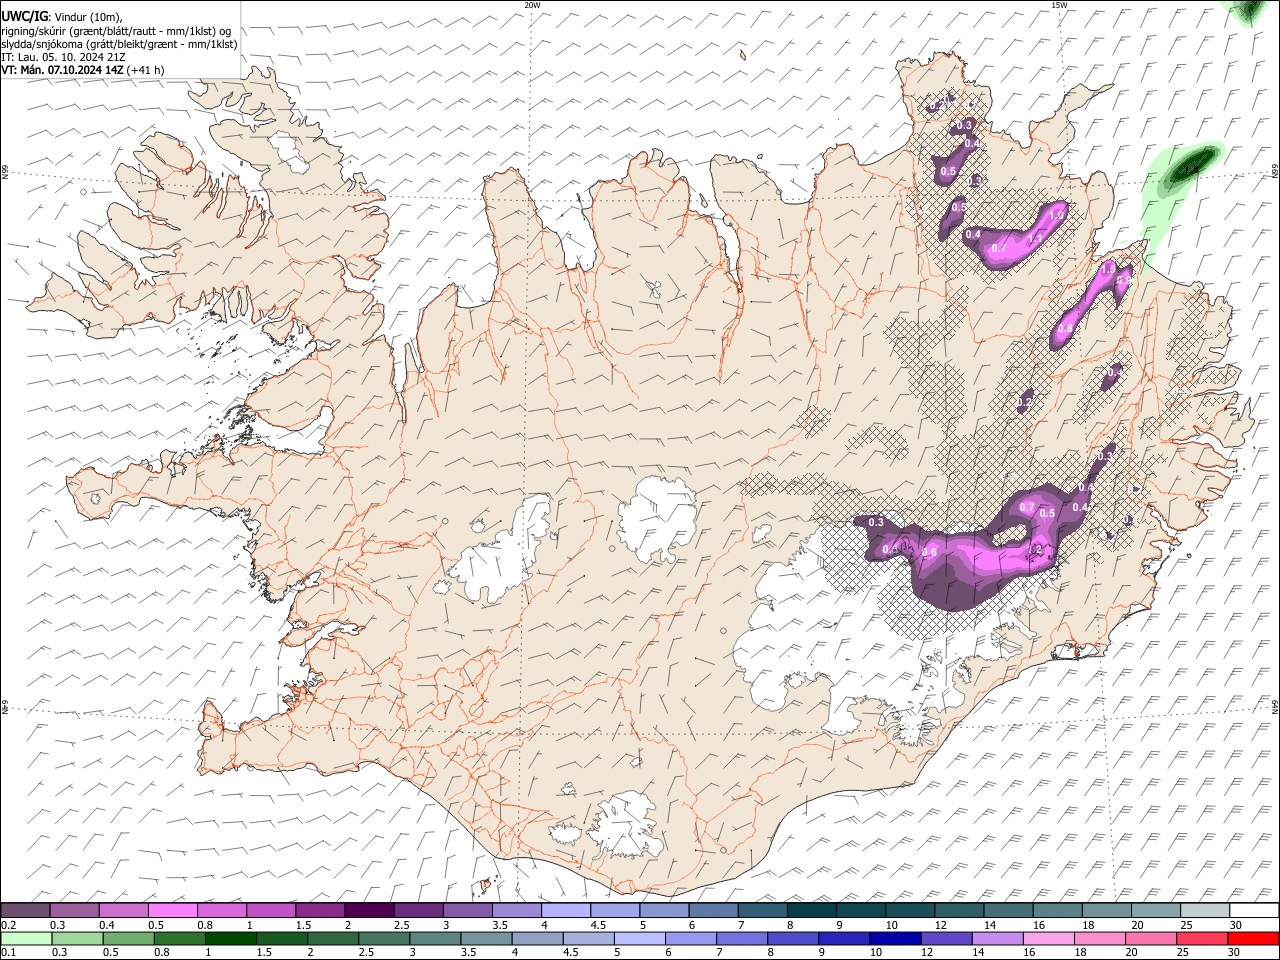Pick white snow swatch starting at 30
This screenshot has width=1280, height=960.
click(x=1255, y=910)
